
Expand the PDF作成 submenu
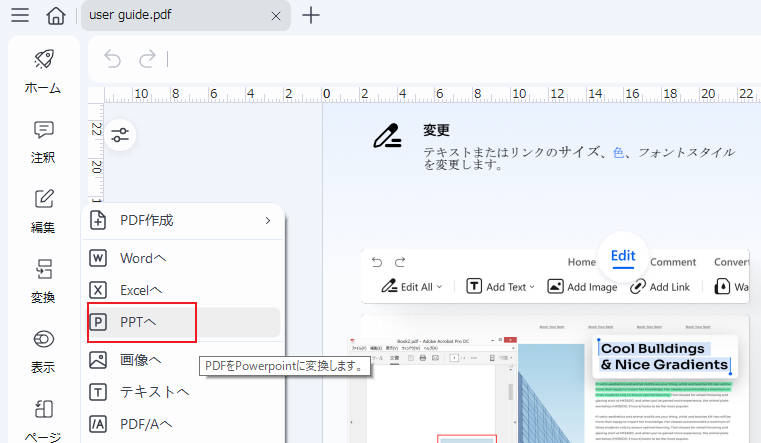(x=267, y=221)
